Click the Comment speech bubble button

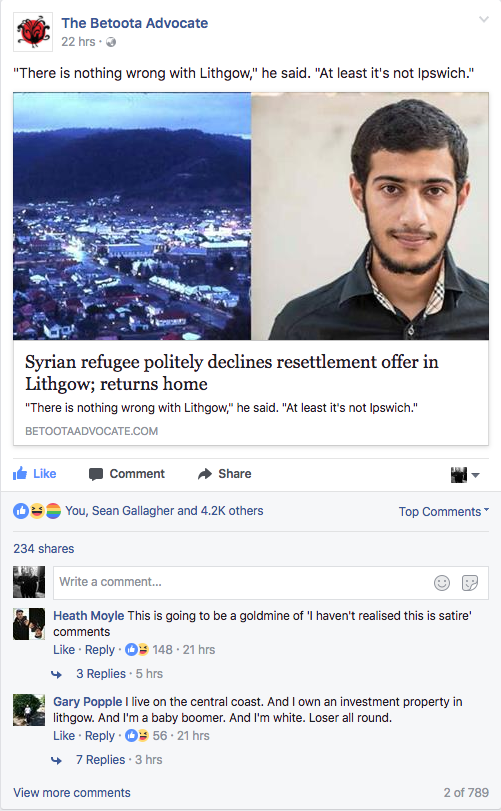[127, 474]
